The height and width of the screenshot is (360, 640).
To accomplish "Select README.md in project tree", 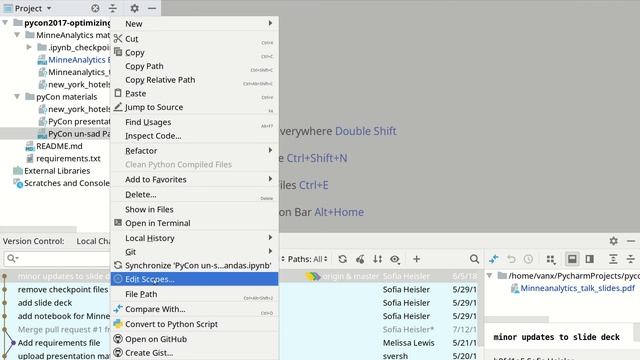I will pos(59,146).
